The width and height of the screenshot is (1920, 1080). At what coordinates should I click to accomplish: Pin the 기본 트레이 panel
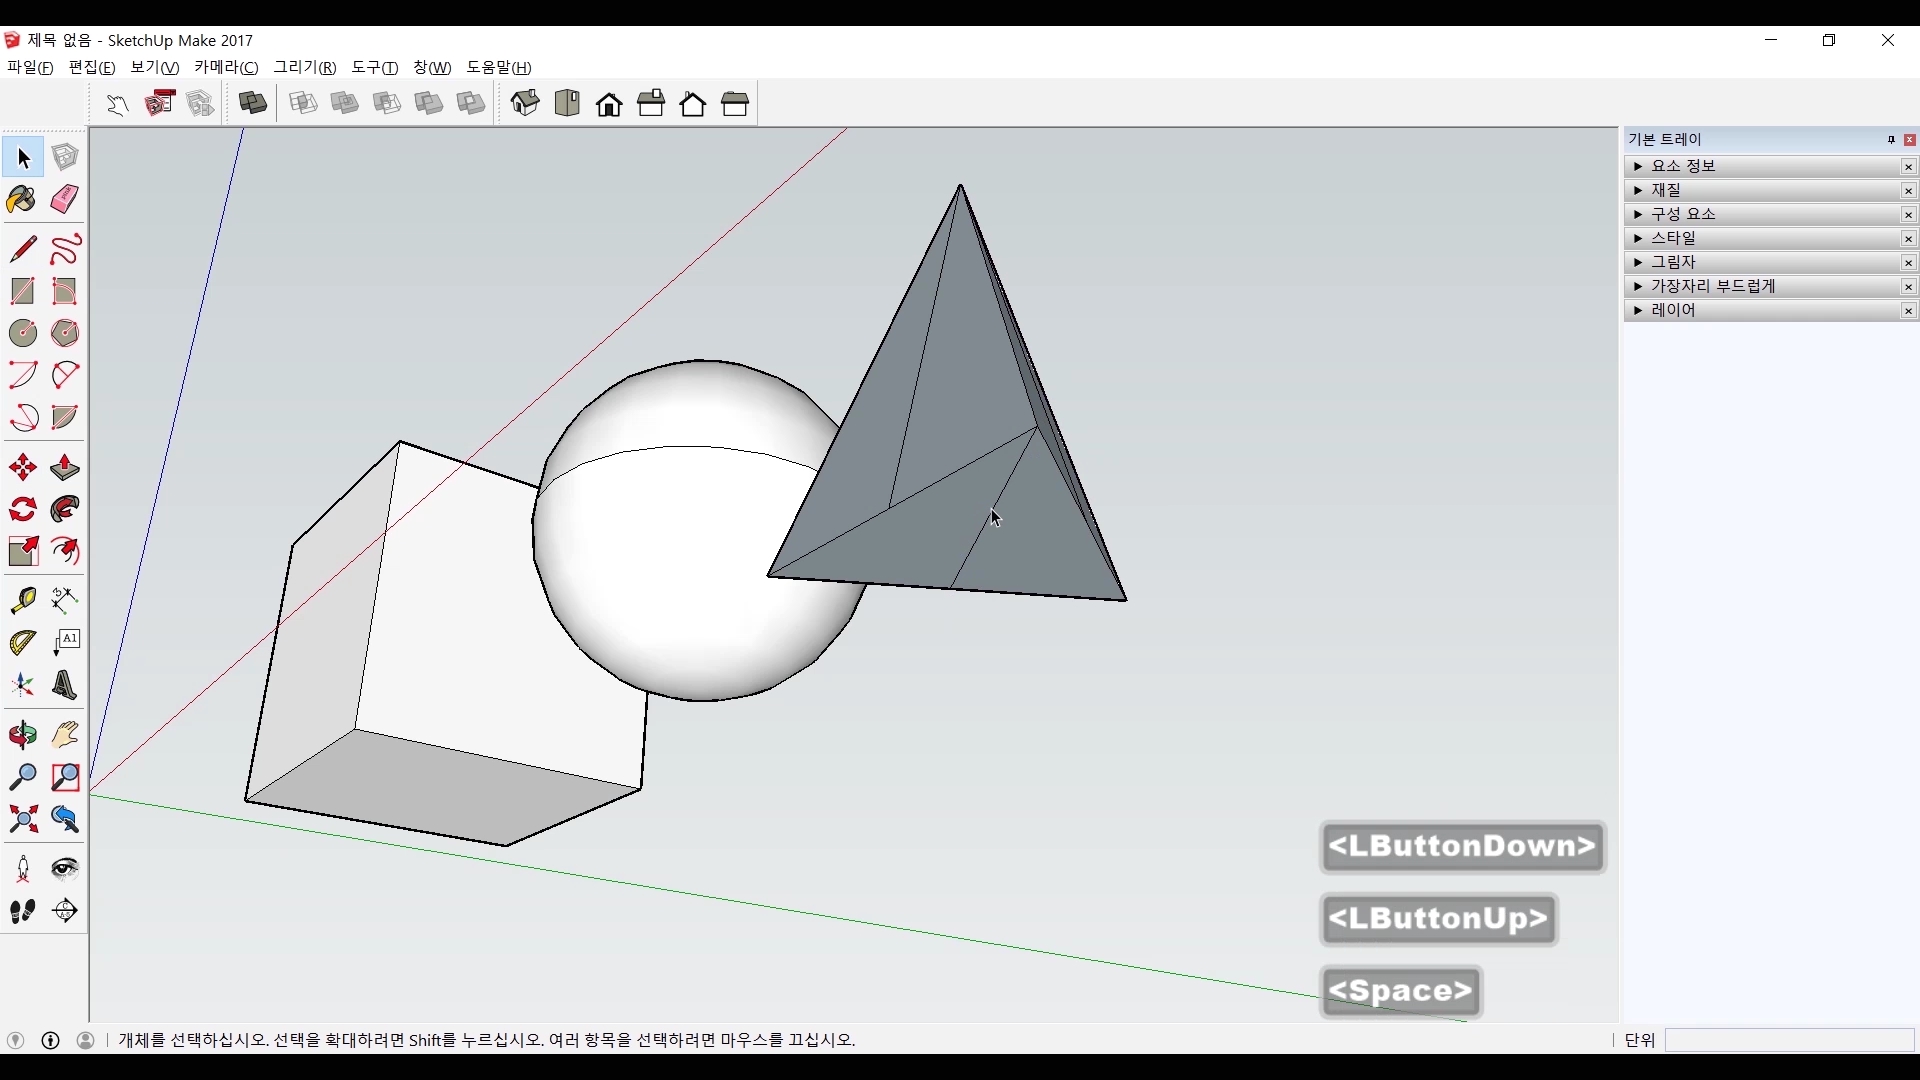(1891, 140)
